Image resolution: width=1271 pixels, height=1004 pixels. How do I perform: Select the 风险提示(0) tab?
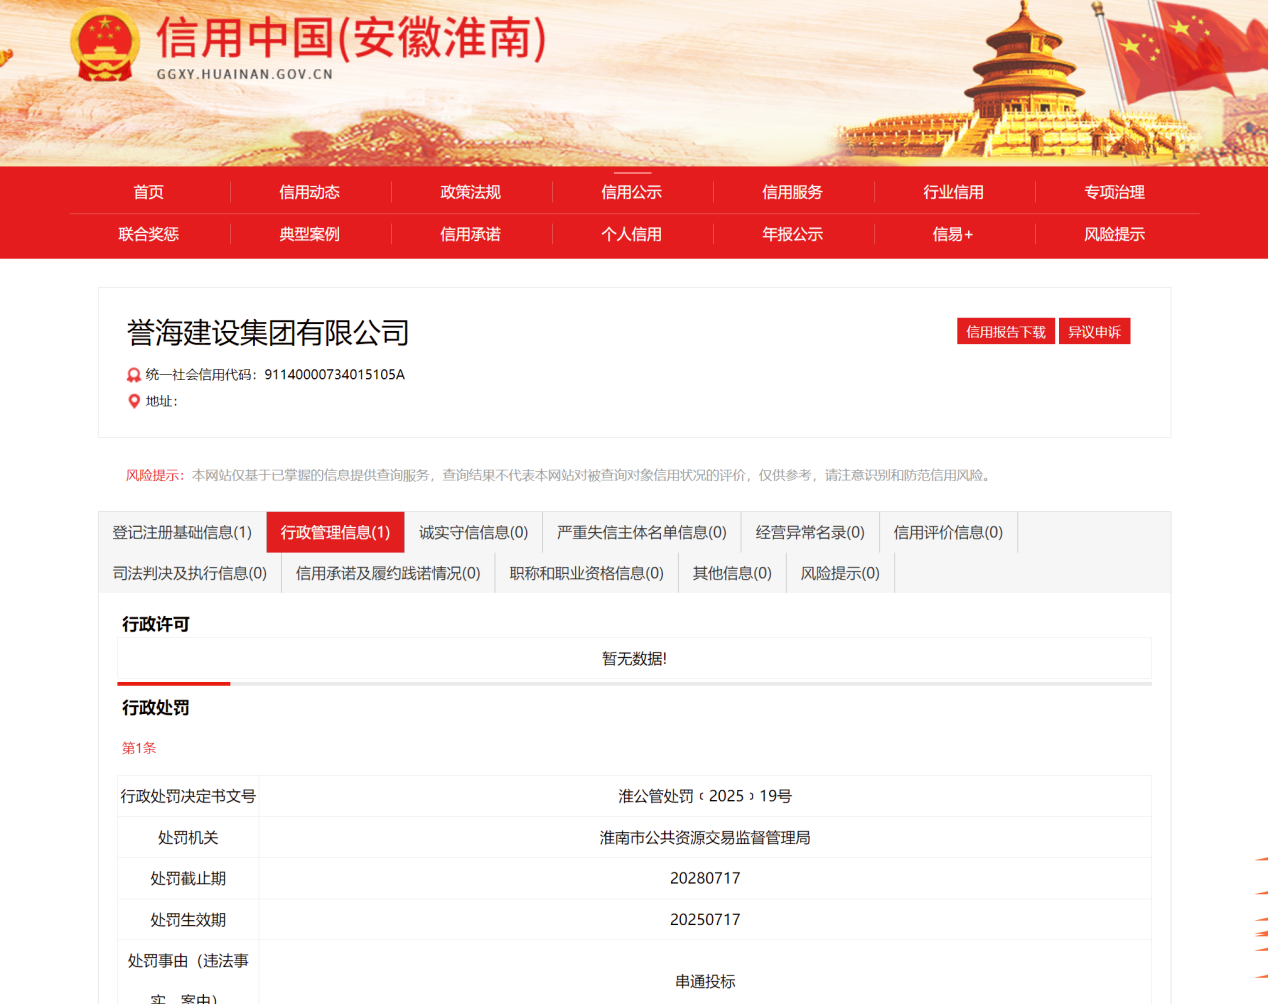[840, 573]
